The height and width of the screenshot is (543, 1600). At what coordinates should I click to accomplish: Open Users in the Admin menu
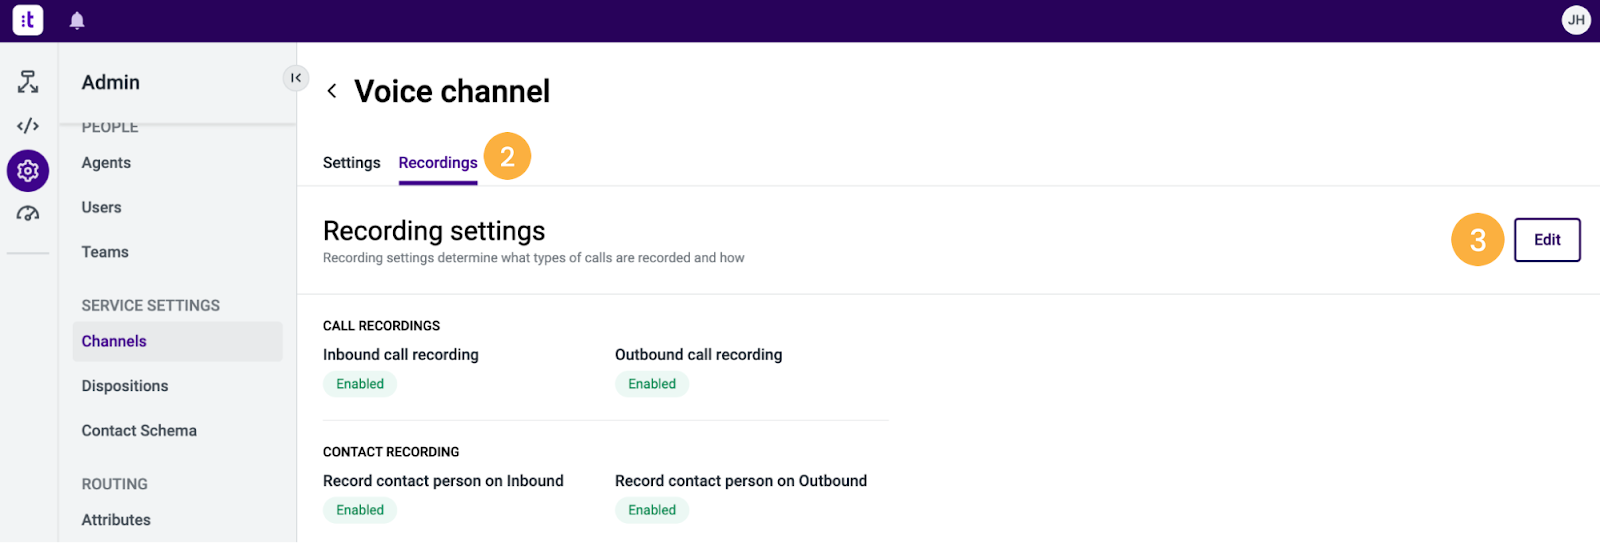coord(101,208)
